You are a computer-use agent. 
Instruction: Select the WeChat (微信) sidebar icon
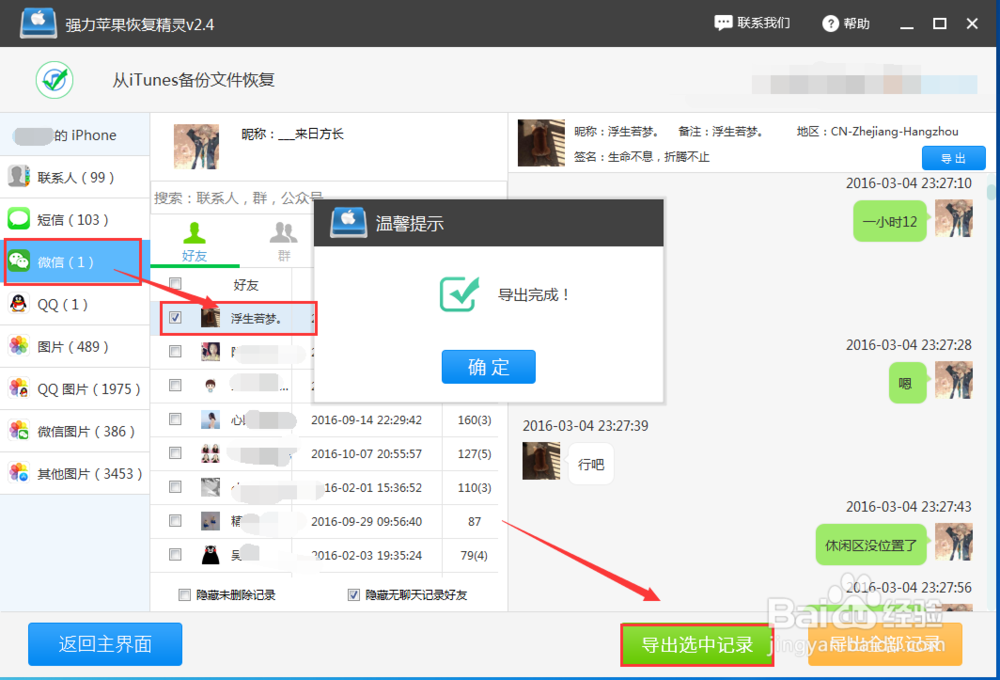(19, 261)
